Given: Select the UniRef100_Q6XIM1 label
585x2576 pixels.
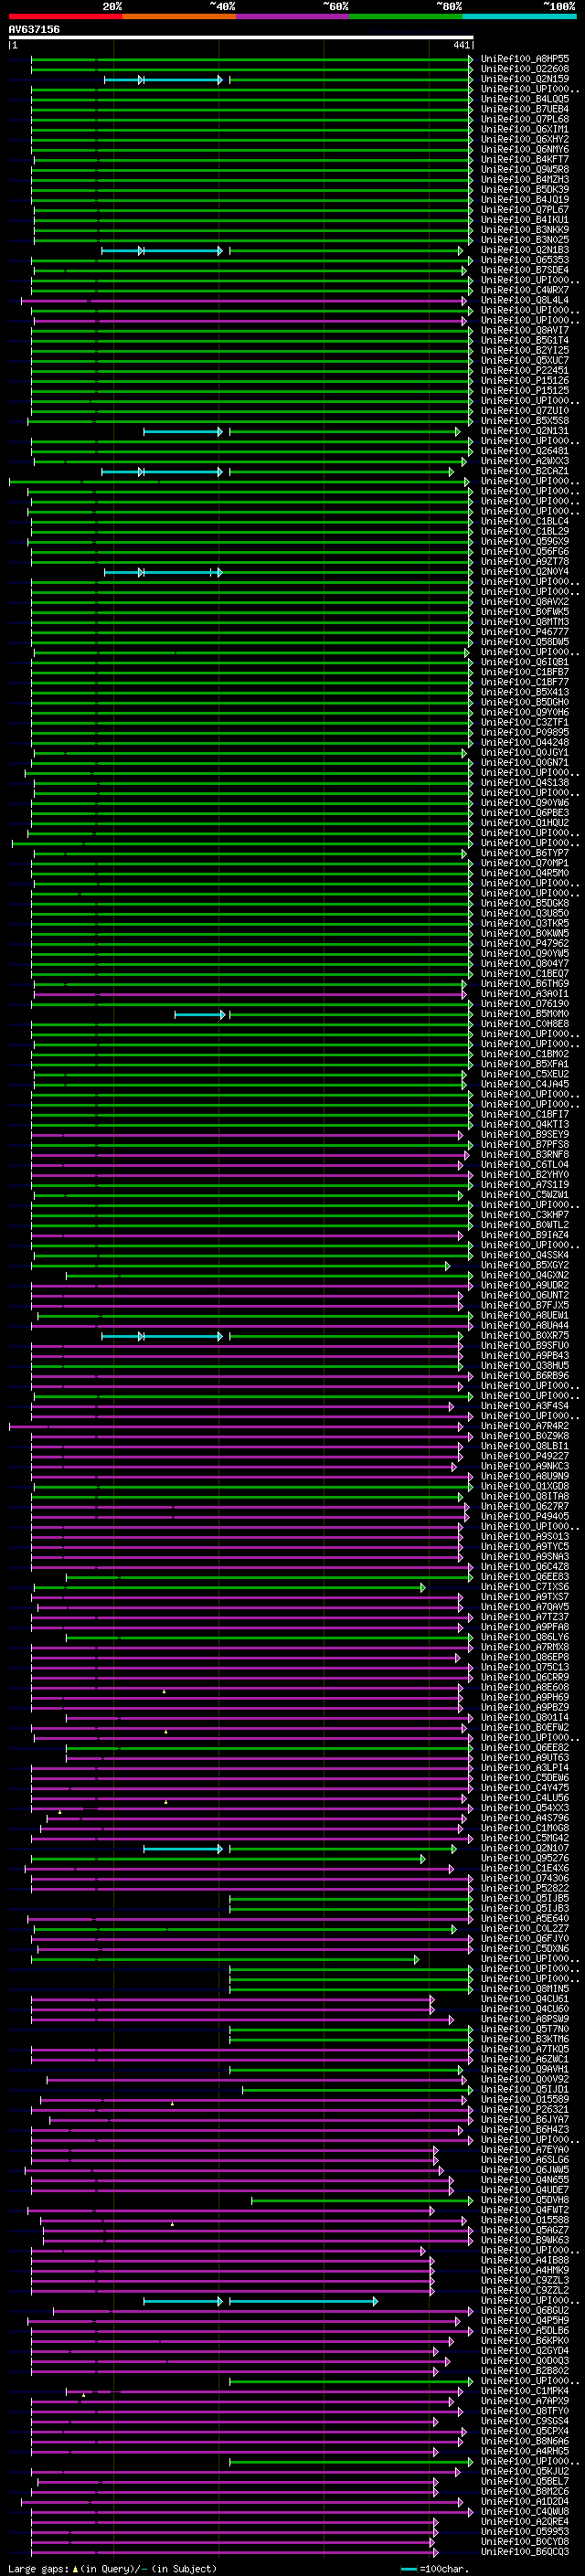Looking at the screenshot, I should tap(525, 129).
